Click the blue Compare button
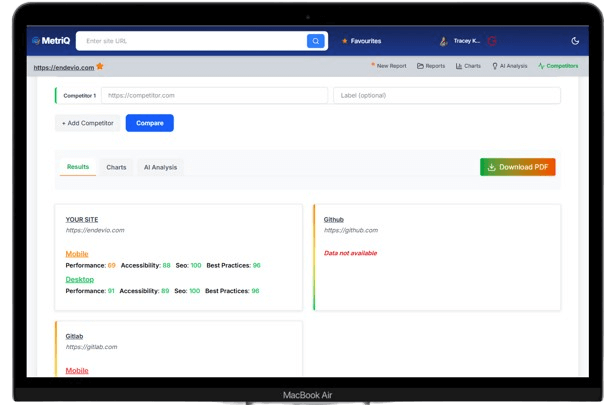Image resolution: width=616 pixels, height=405 pixels. pos(150,123)
